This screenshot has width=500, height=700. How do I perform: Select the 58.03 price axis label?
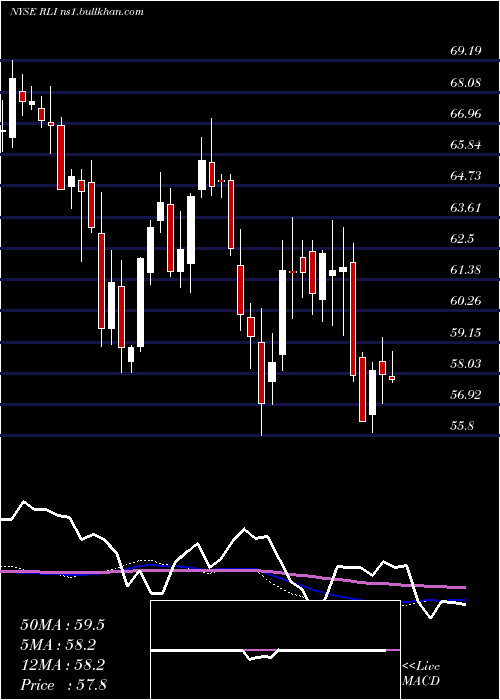click(x=466, y=364)
